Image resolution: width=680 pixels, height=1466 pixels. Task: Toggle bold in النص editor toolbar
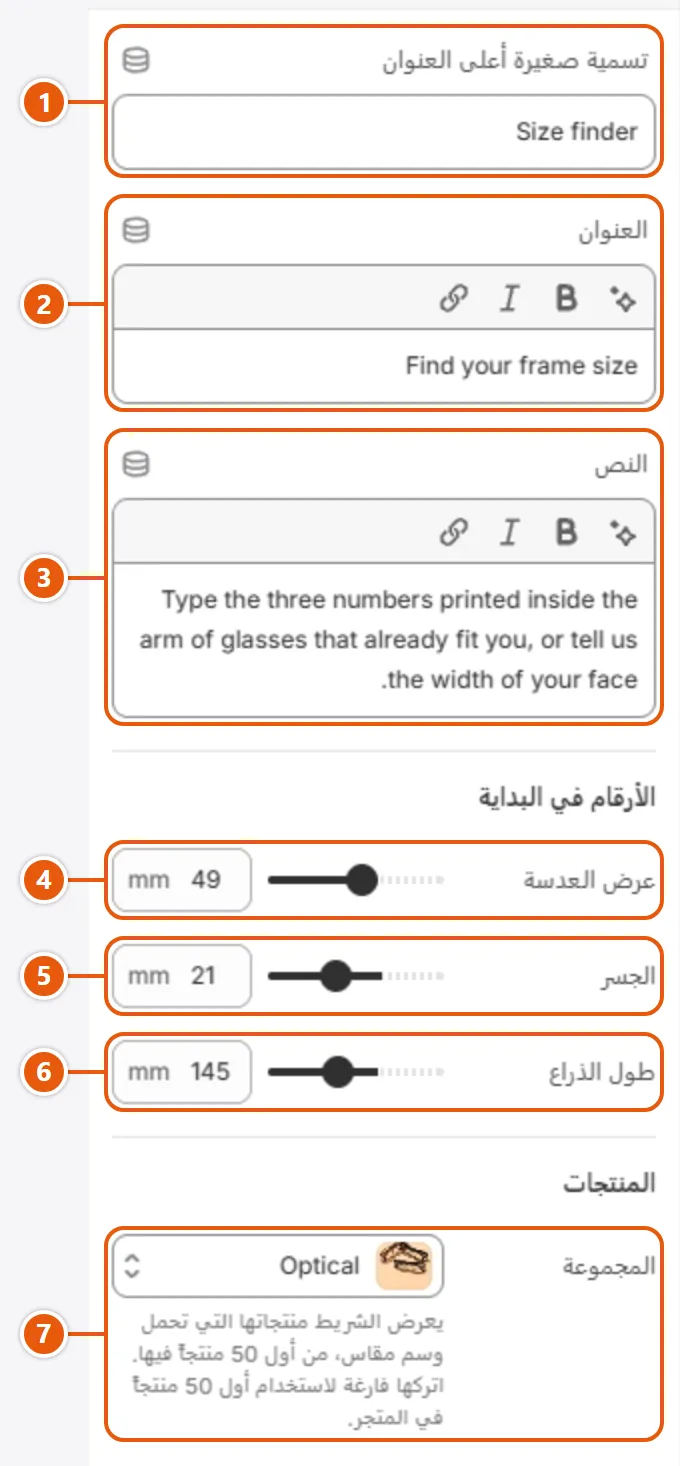[566, 532]
